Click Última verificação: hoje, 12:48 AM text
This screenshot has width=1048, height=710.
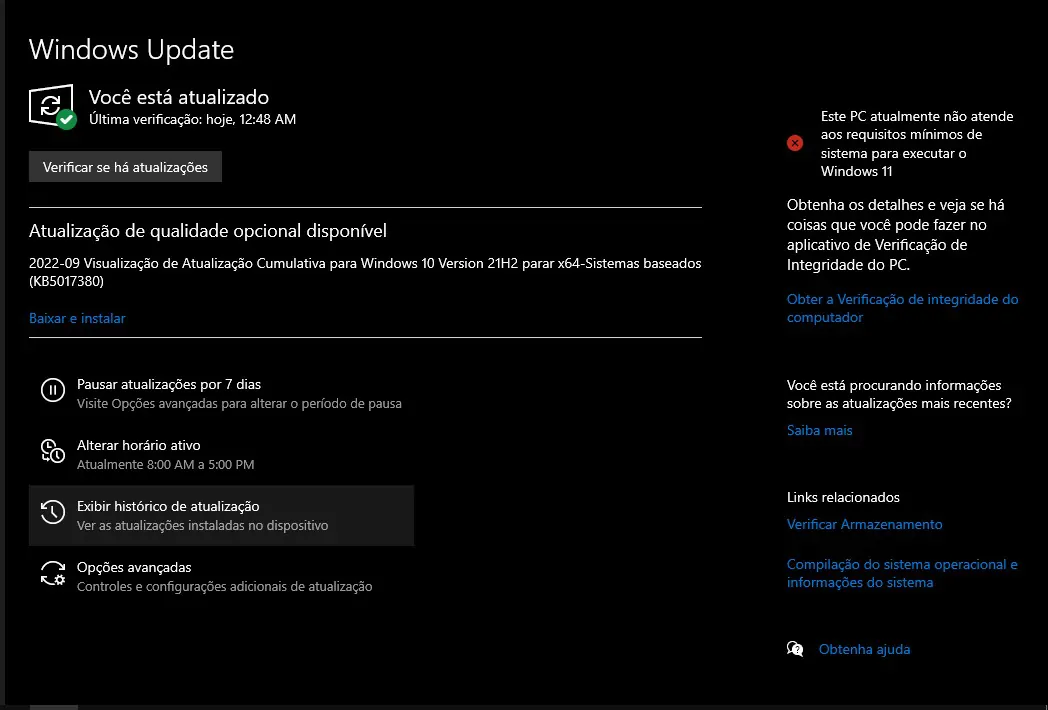point(192,119)
